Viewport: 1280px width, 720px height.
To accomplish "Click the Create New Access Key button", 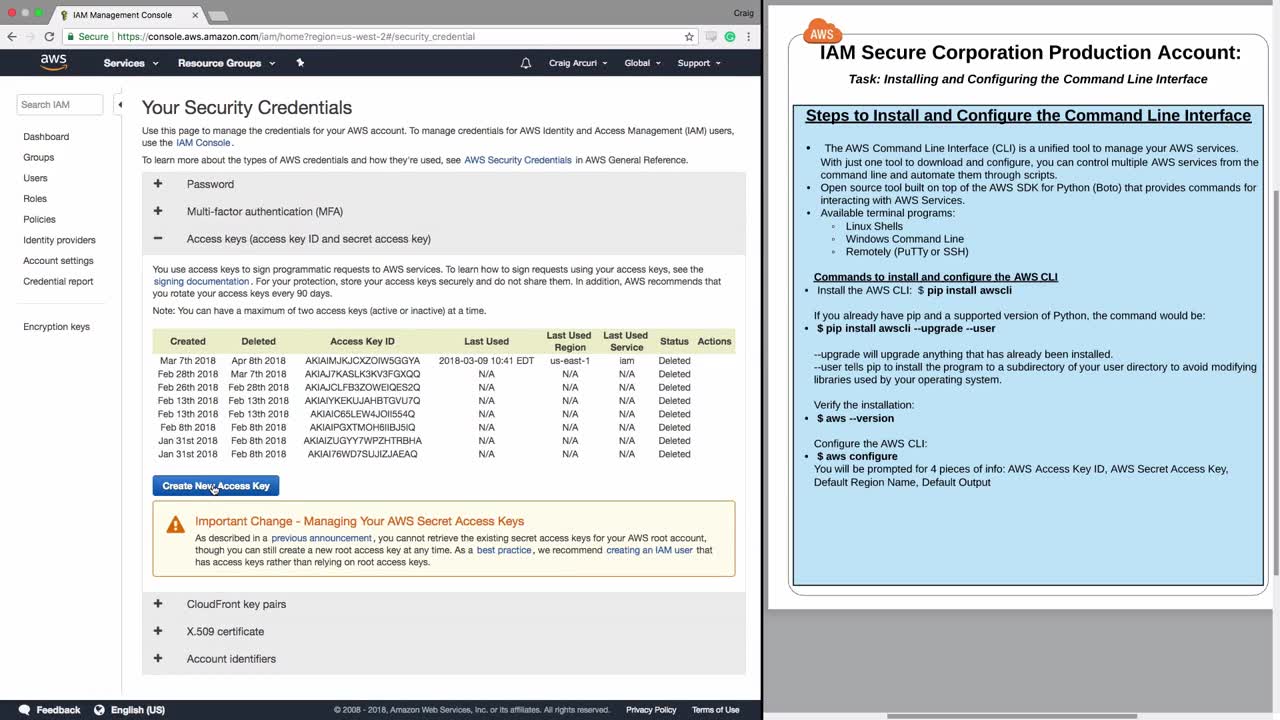I will click(216, 486).
